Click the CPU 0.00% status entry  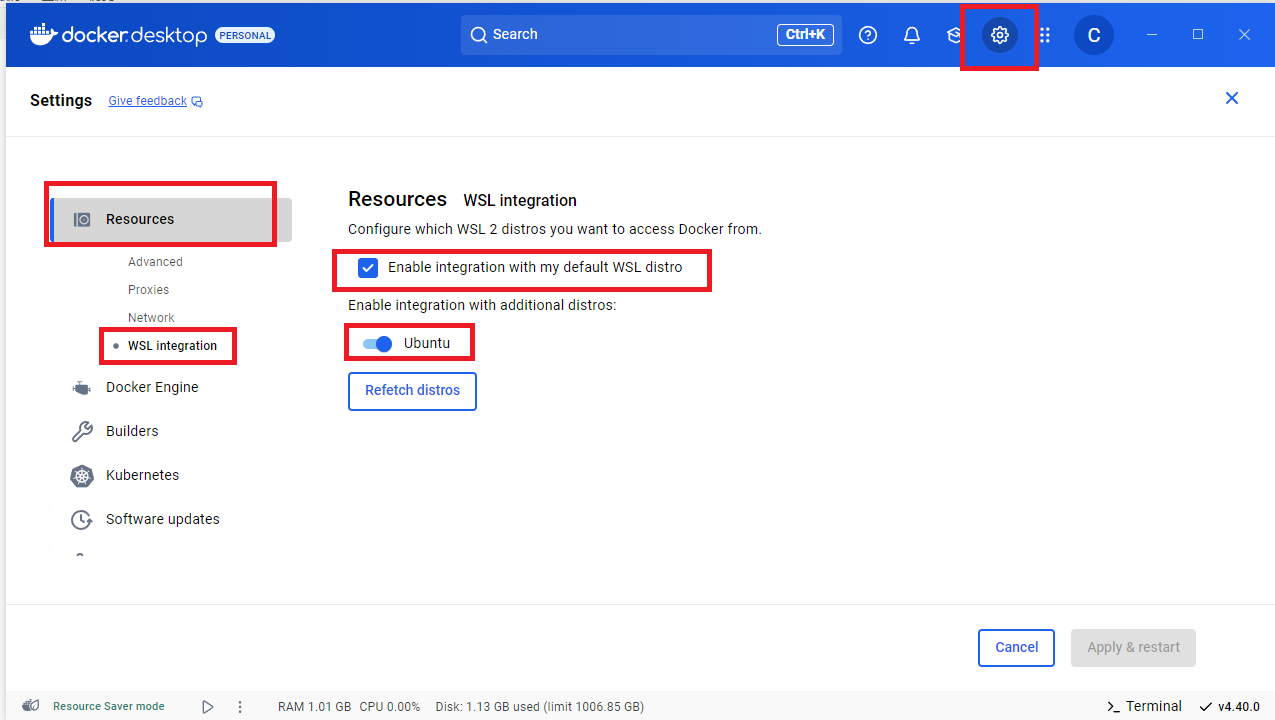pos(390,706)
